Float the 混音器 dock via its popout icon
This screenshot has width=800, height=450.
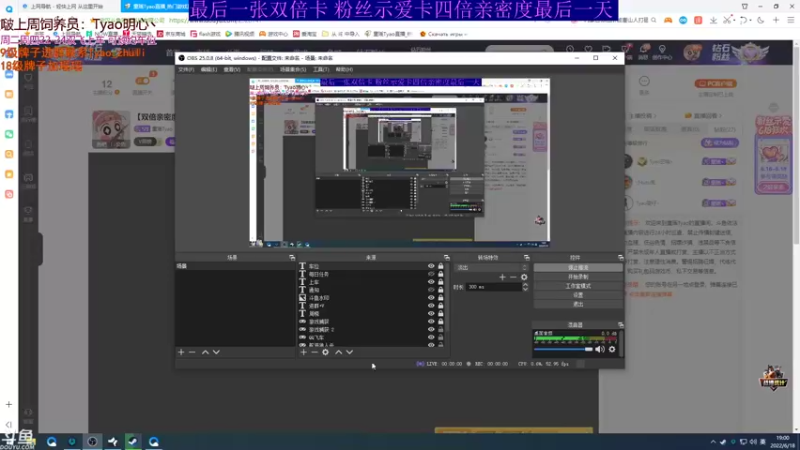click(x=620, y=325)
